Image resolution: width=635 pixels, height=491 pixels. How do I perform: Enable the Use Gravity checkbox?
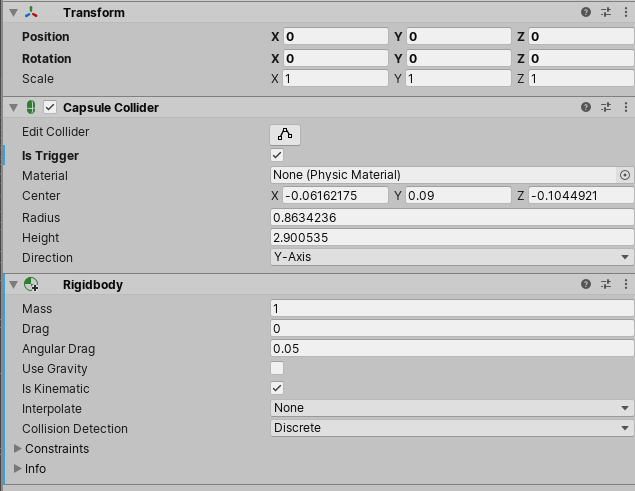click(x=277, y=368)
